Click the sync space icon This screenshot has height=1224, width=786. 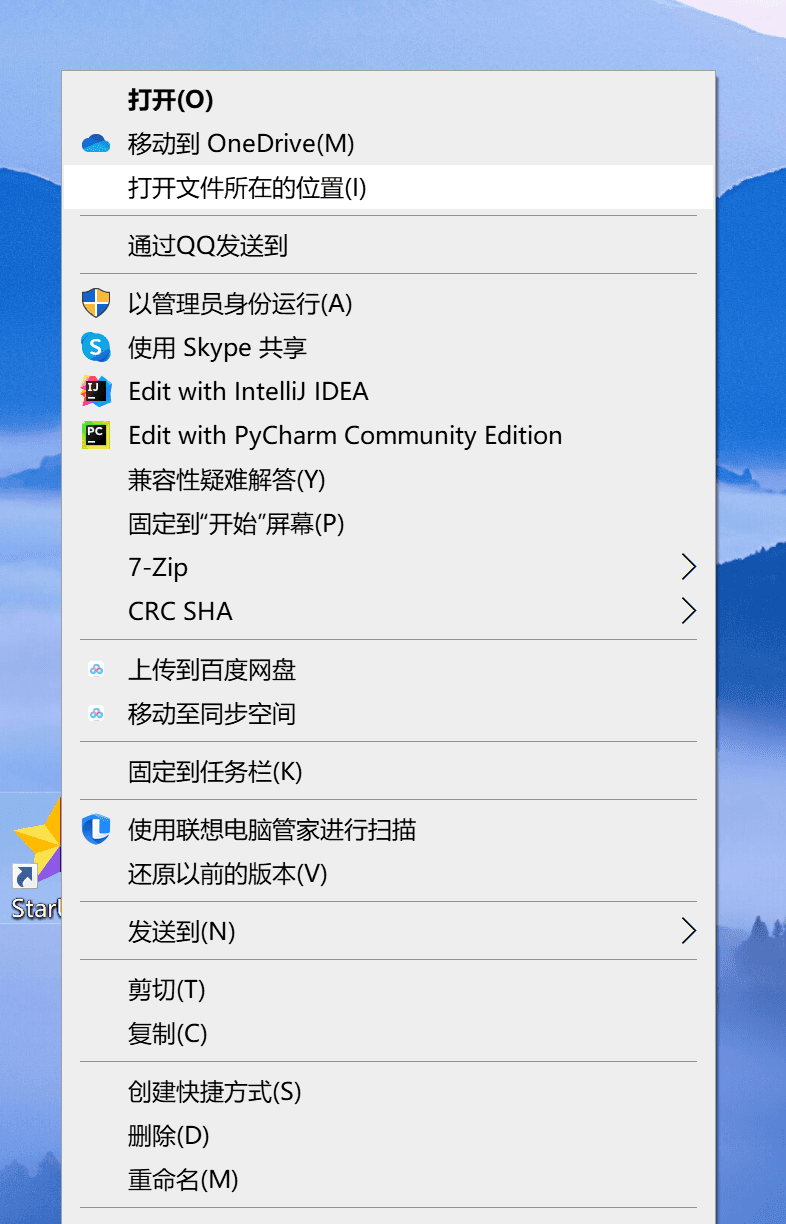[x=96, y=713]
